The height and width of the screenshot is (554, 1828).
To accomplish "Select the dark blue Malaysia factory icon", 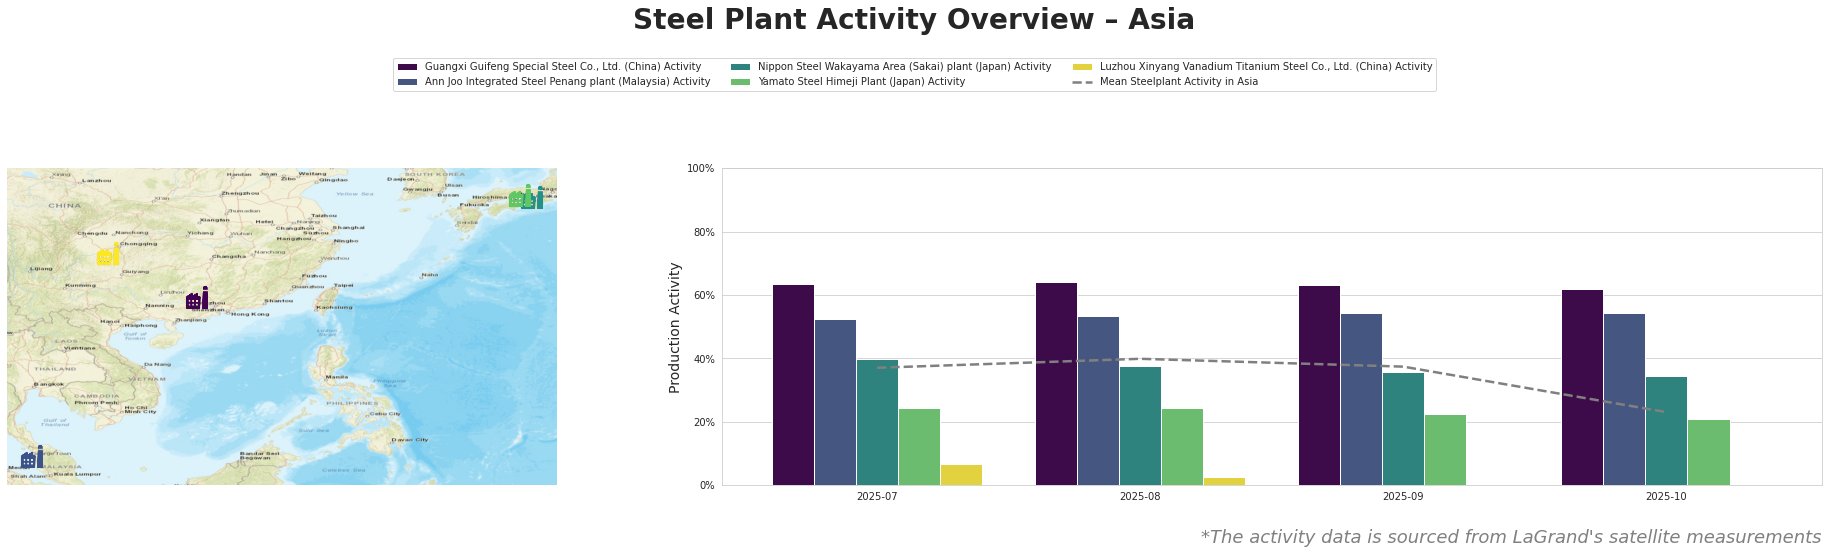I will pyautogui.click(x=31, y=458).
